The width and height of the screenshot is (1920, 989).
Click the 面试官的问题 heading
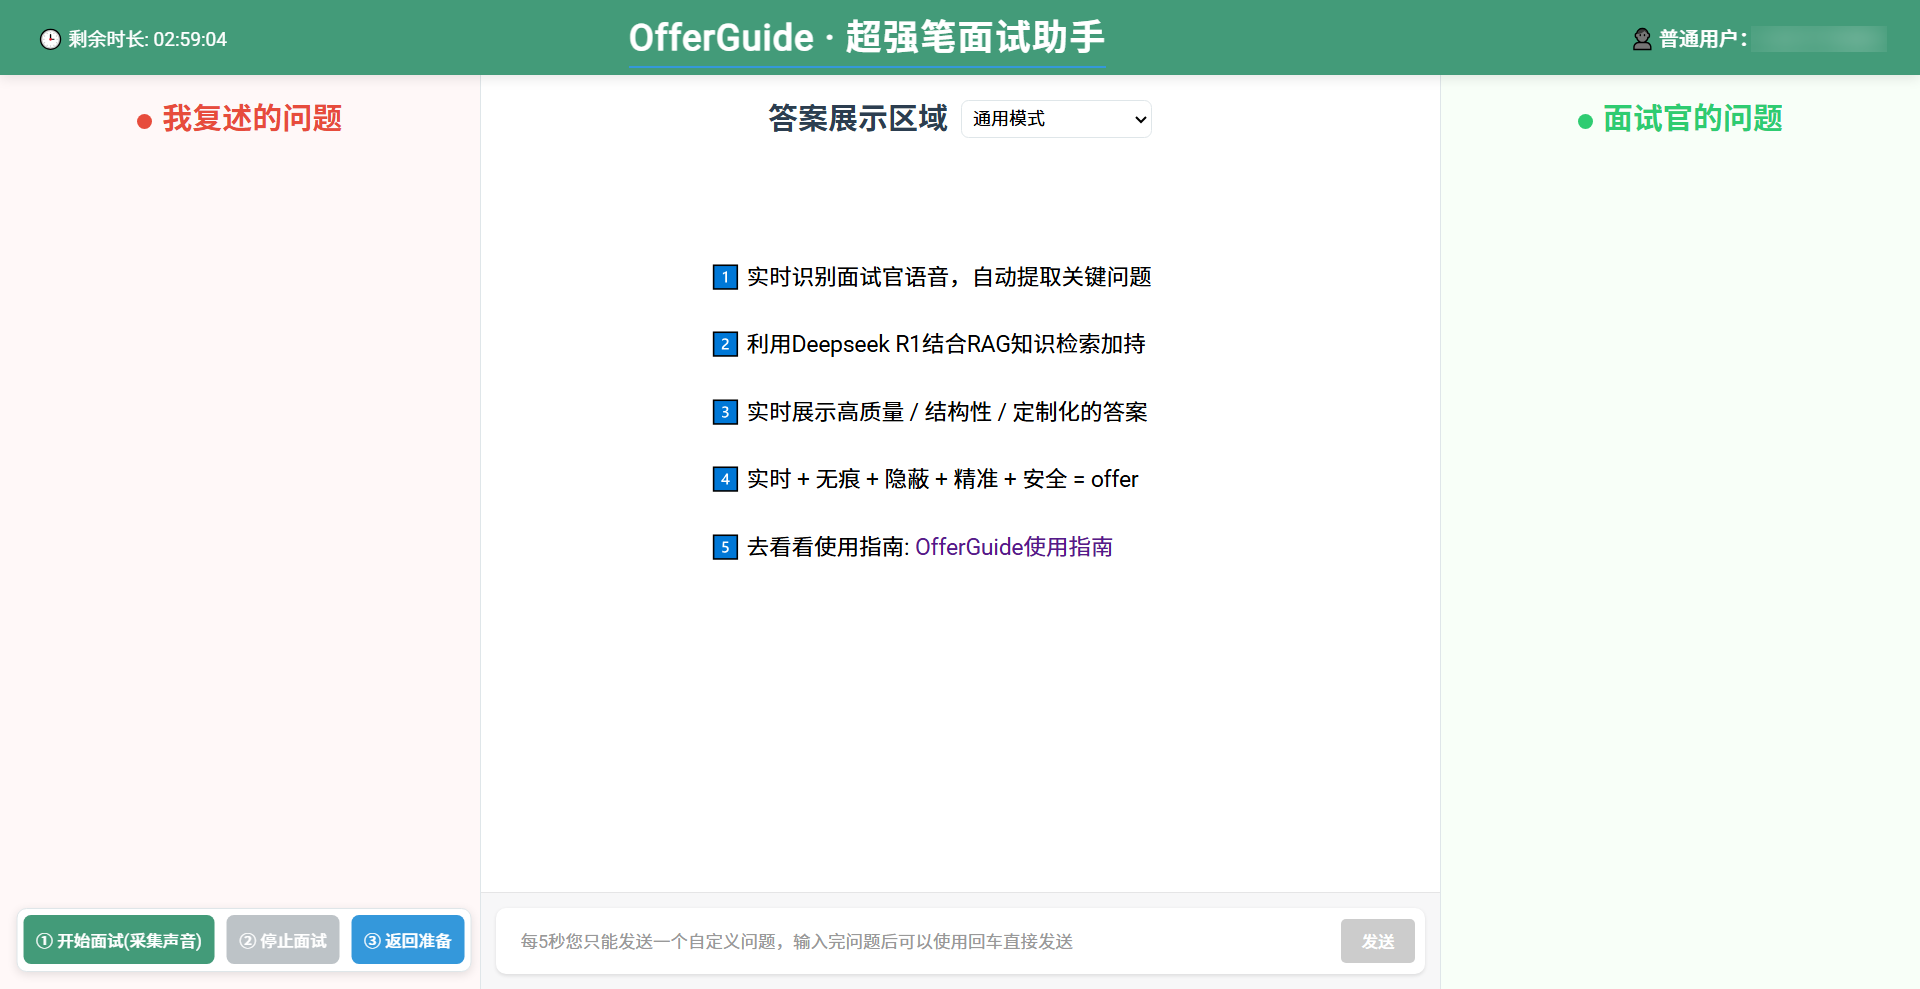1693,118
